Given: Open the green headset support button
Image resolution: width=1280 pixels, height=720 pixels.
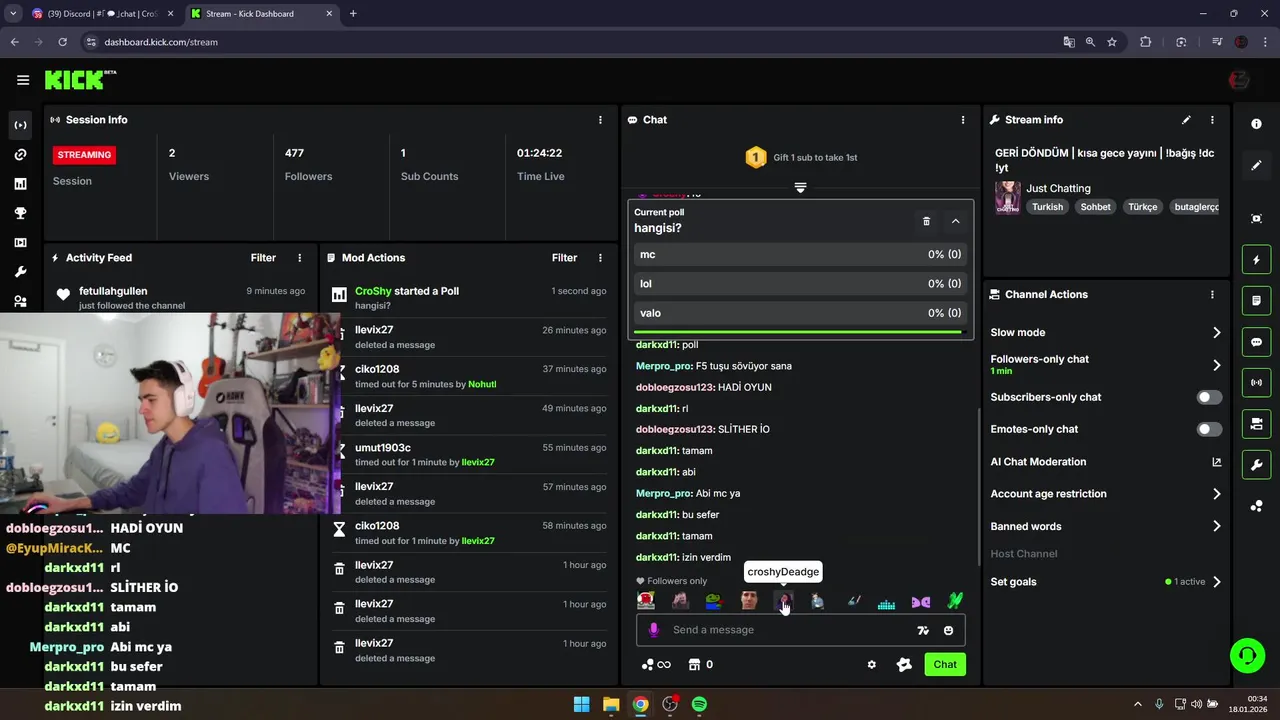Looking at the screenshot, I should [1247, 656].
